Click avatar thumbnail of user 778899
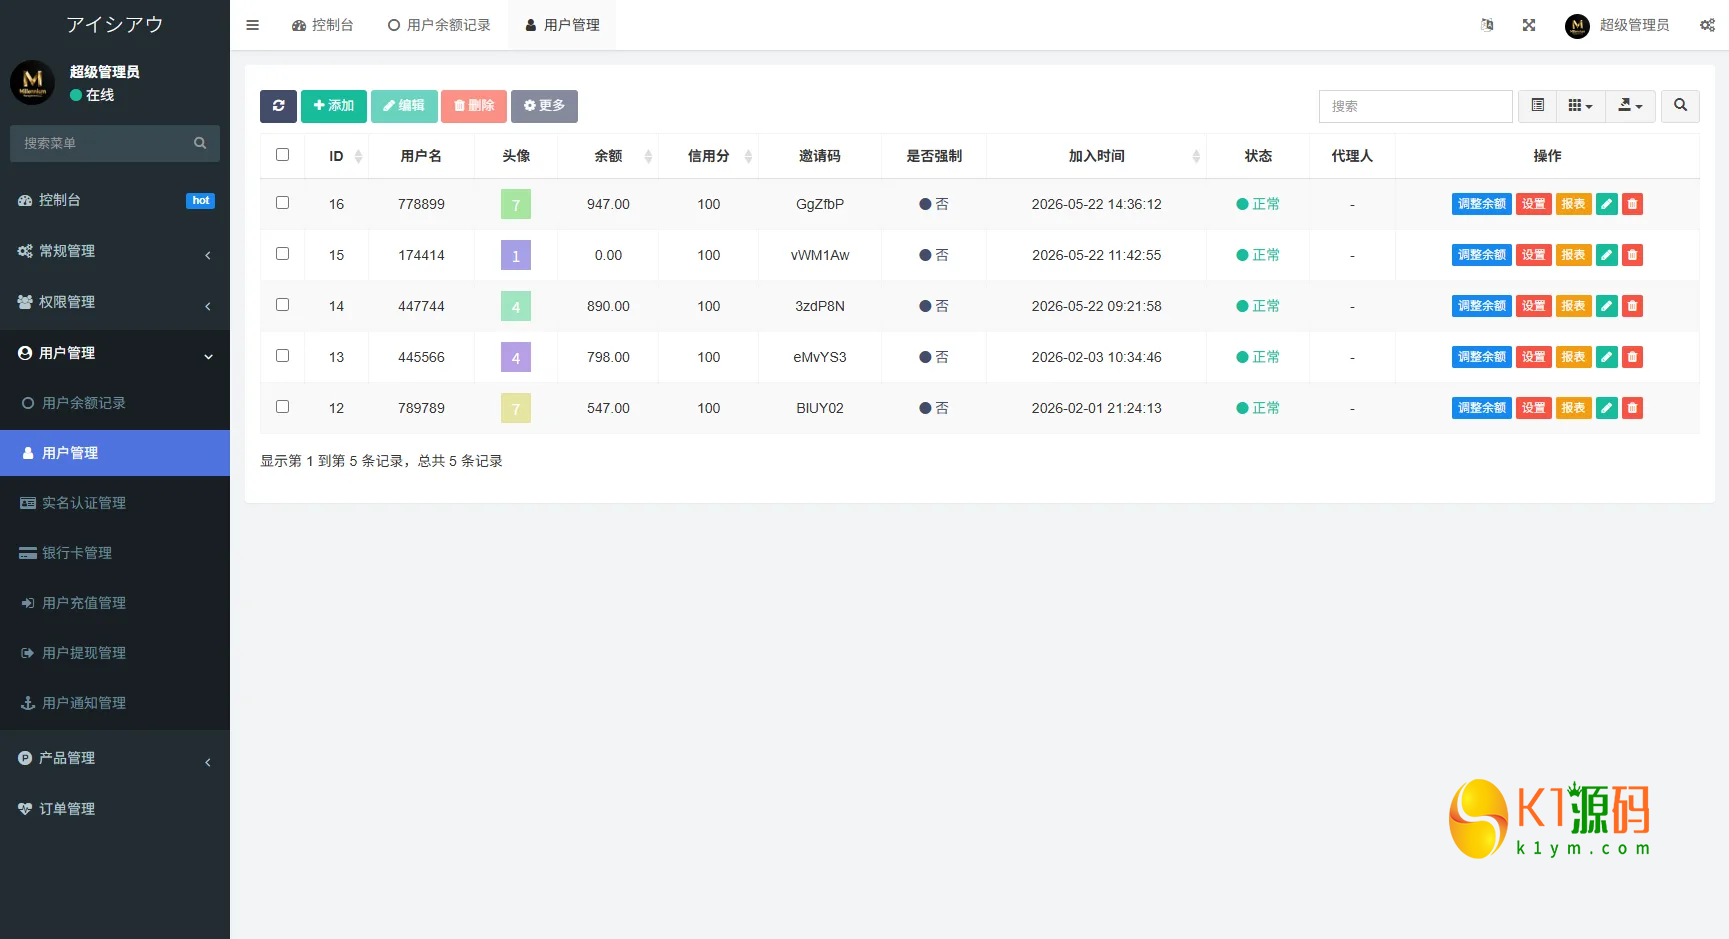The width and height of the screenshot is (1729, 939). point(516,204)
